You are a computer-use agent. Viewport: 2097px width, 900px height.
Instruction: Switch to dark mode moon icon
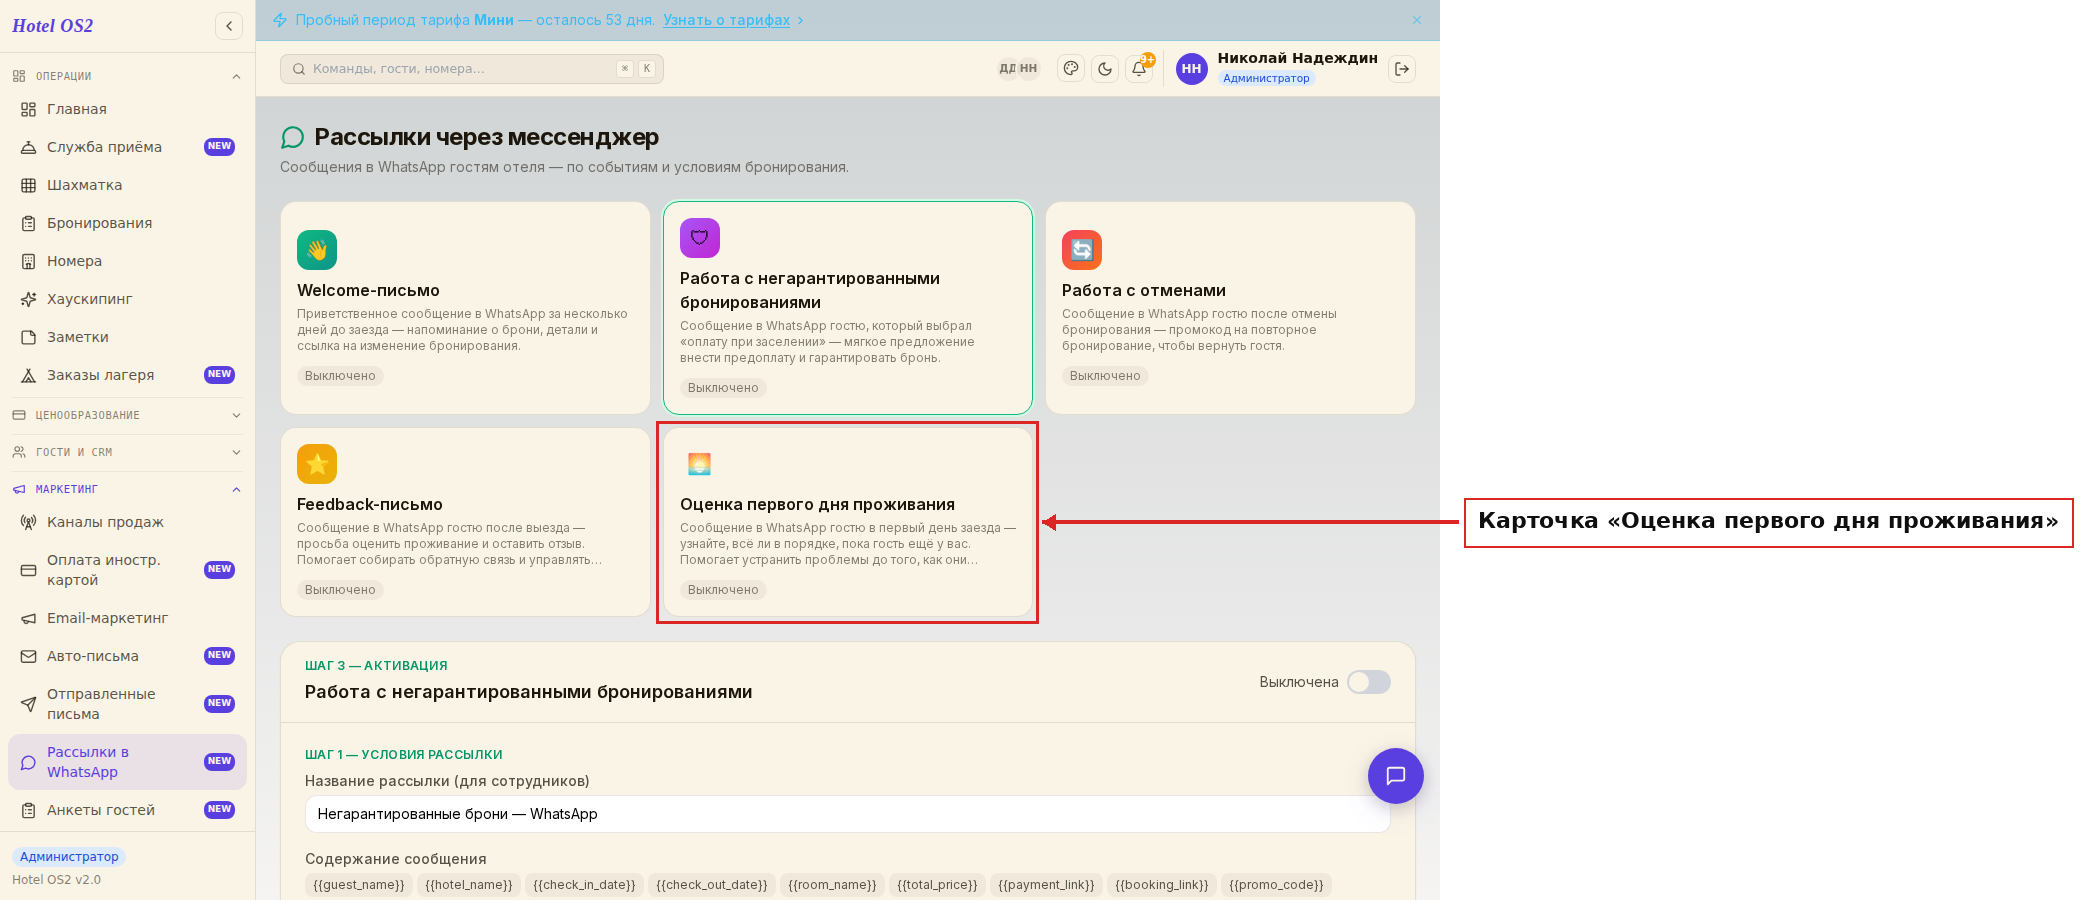point(1105,69)
